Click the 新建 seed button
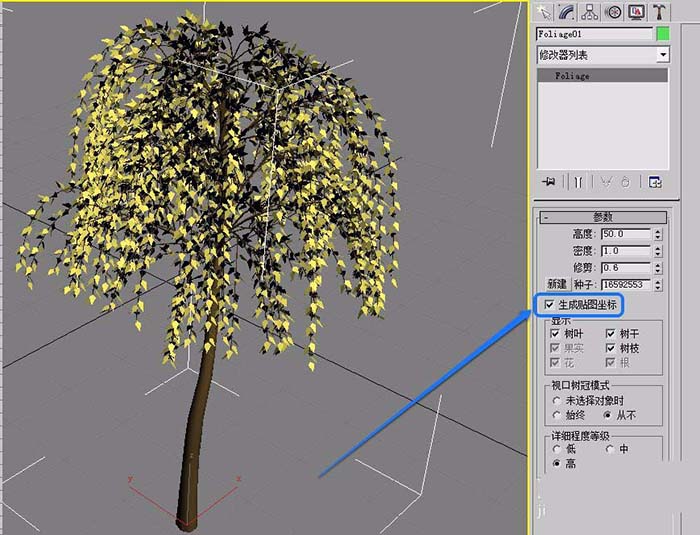Viewport: 700px width, 535px height. [x=557, y=284]
